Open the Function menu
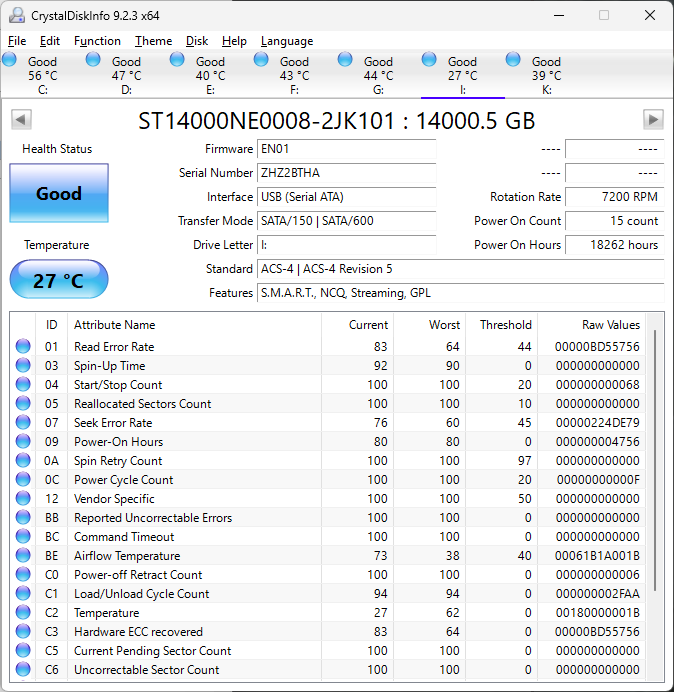This screenshot has height=692, width=674. click(97, 41)
